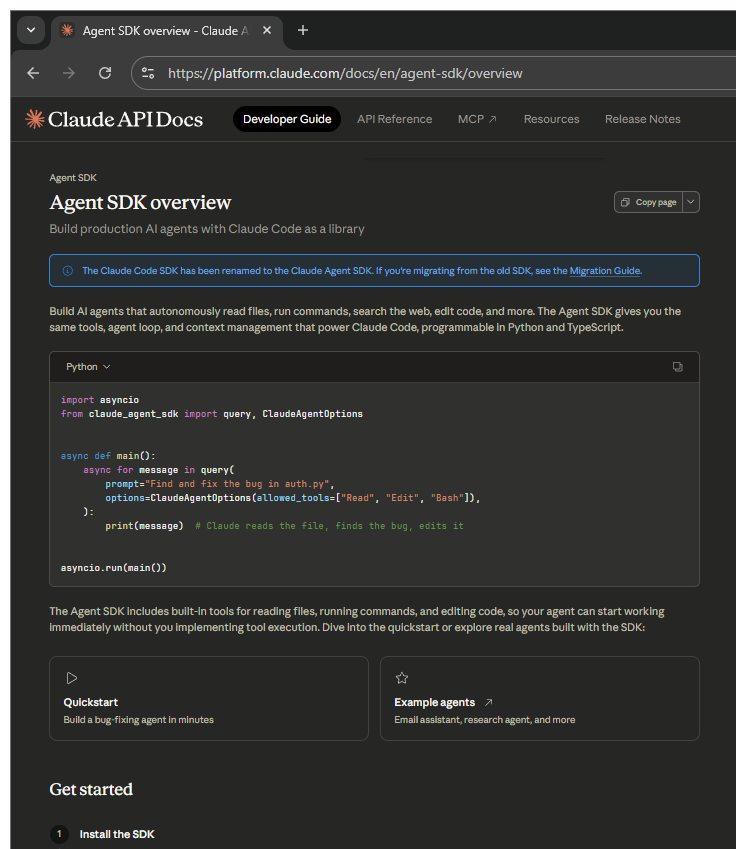Image resolution: width=736 pixels, height=849 pixels.
Task: Click the Agent SDK breadcrumb
Action: coord(73,178)
